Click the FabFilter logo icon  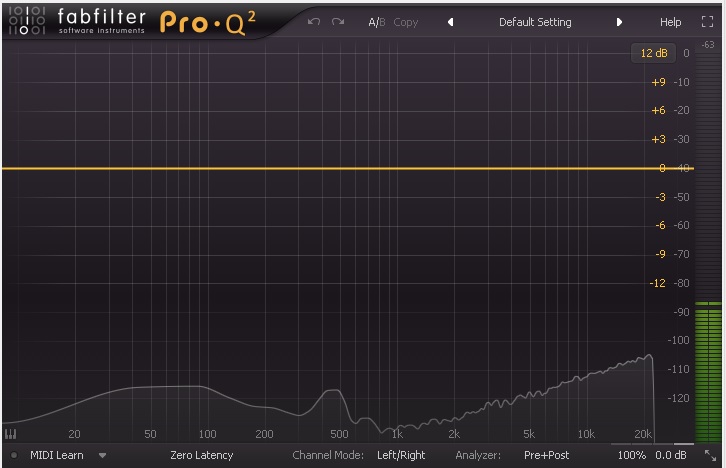(x=27, y=20)
